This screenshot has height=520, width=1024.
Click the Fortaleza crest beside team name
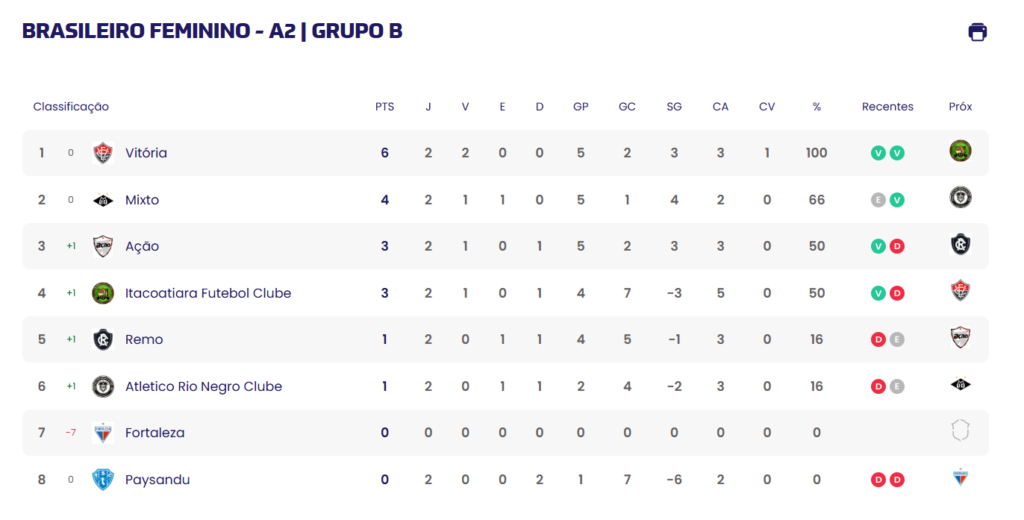pos(103,432)
